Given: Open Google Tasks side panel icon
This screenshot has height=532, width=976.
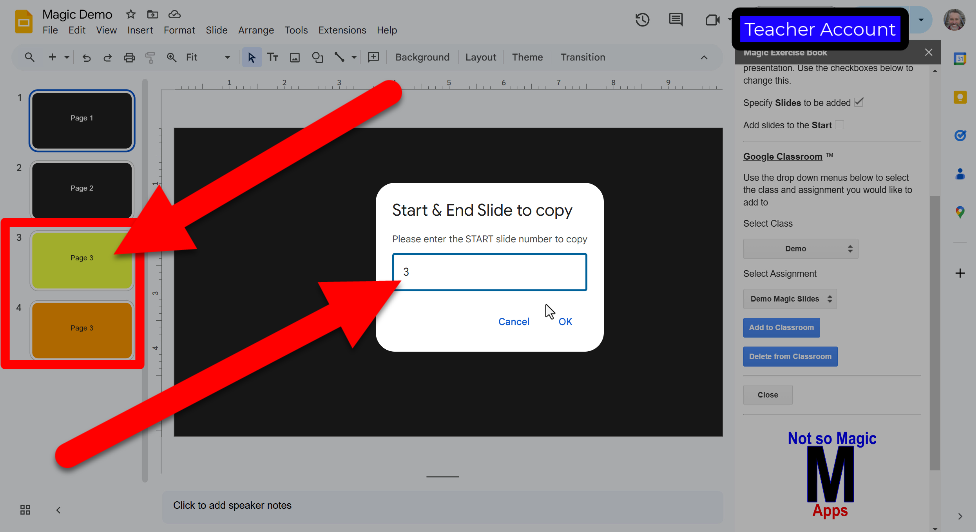Looking at the screenshot, I should pos(960,135).
